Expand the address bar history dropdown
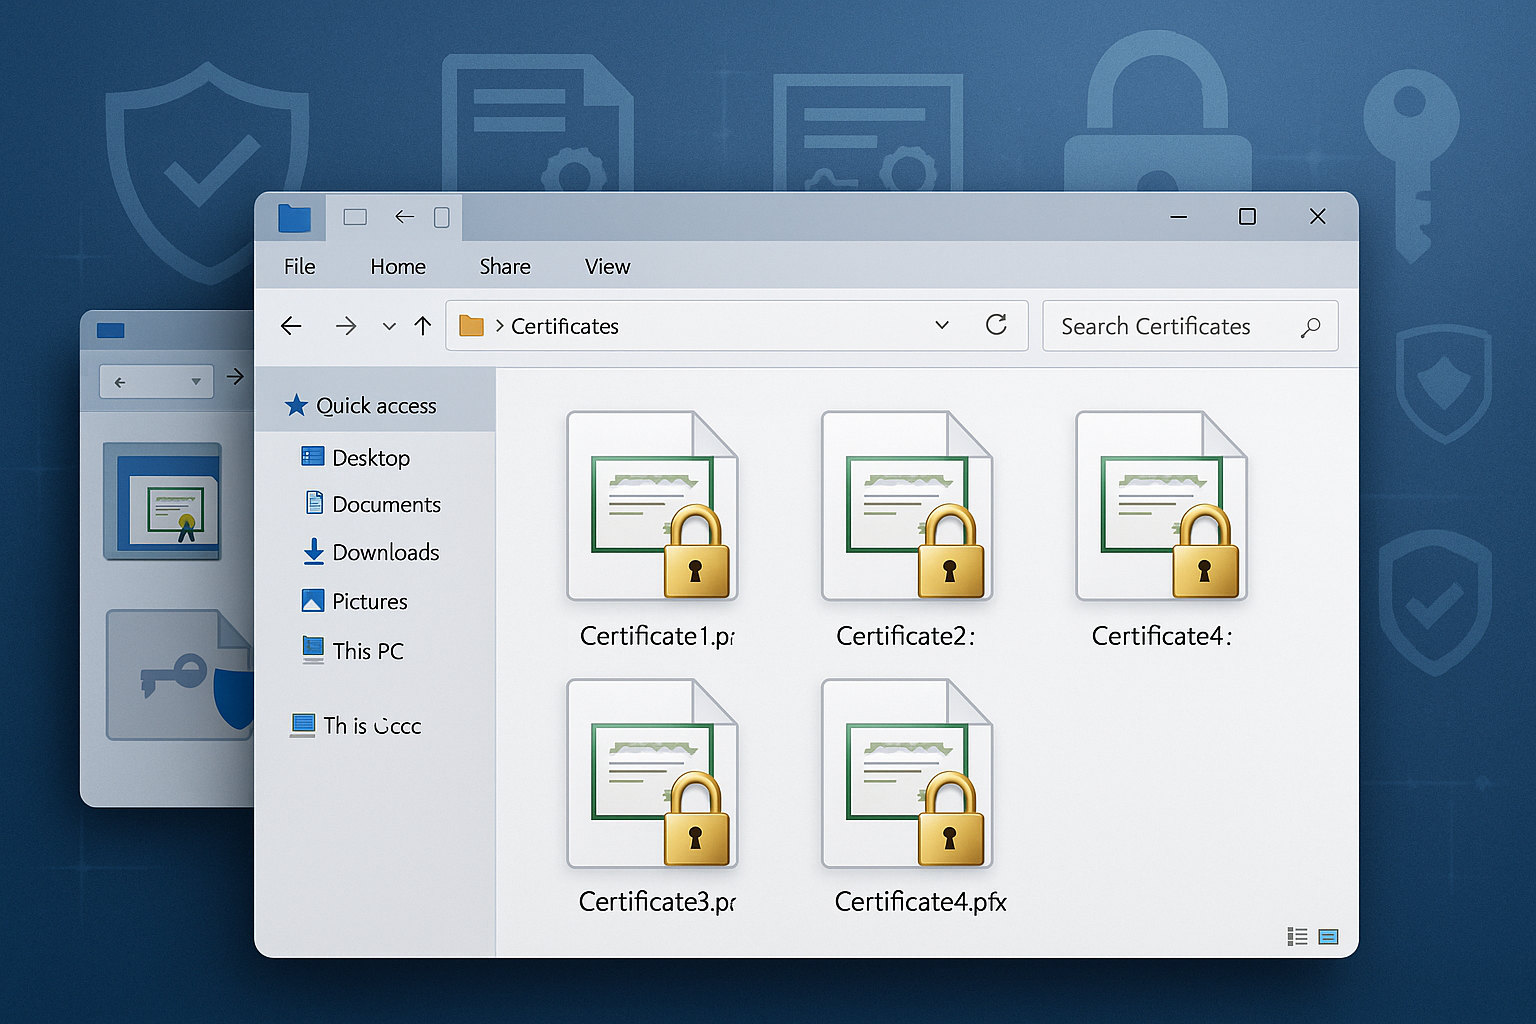Image resolution: width=1536 pixels, height=1024 pixels. (x=941, y=325)
